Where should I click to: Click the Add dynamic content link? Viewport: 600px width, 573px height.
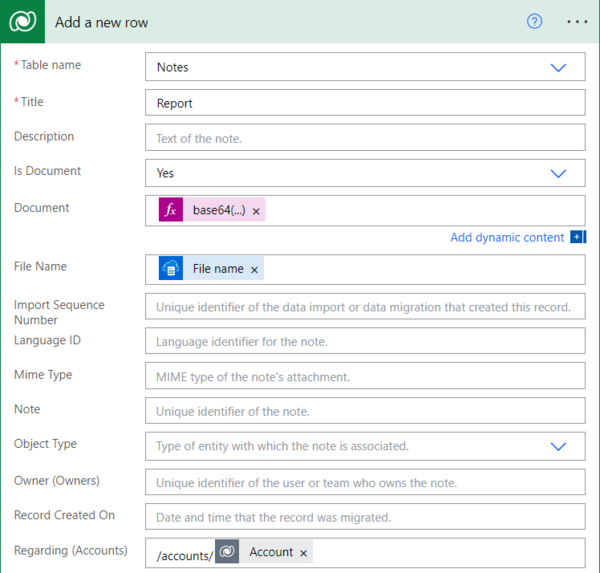[507, 237]
